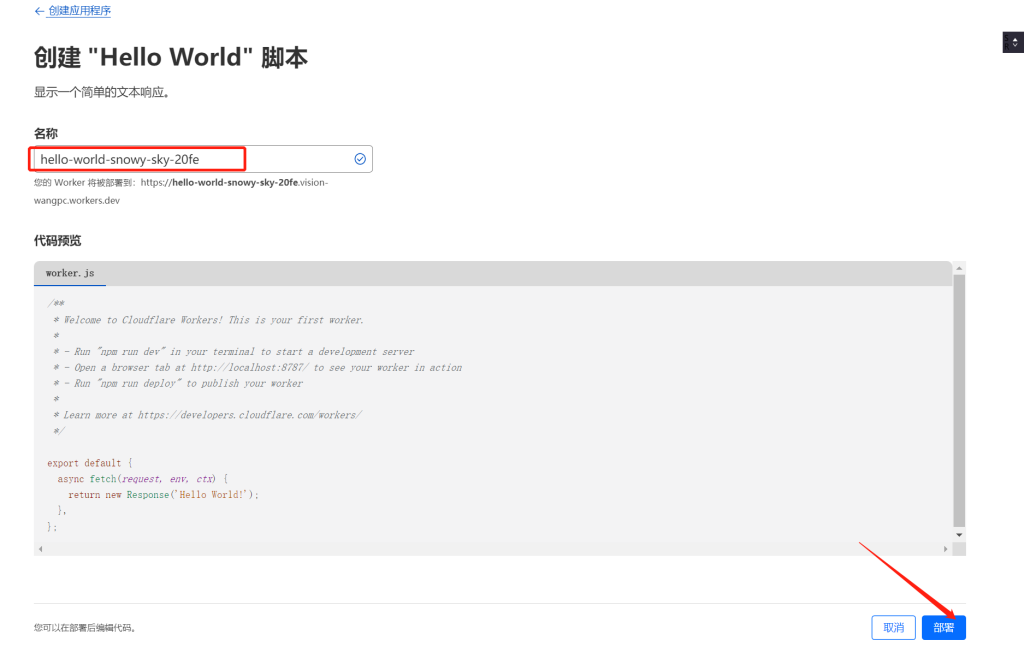Click the dark SR widget at top right
Viewport: 1024px width, 658px height.
[1012, 41]
